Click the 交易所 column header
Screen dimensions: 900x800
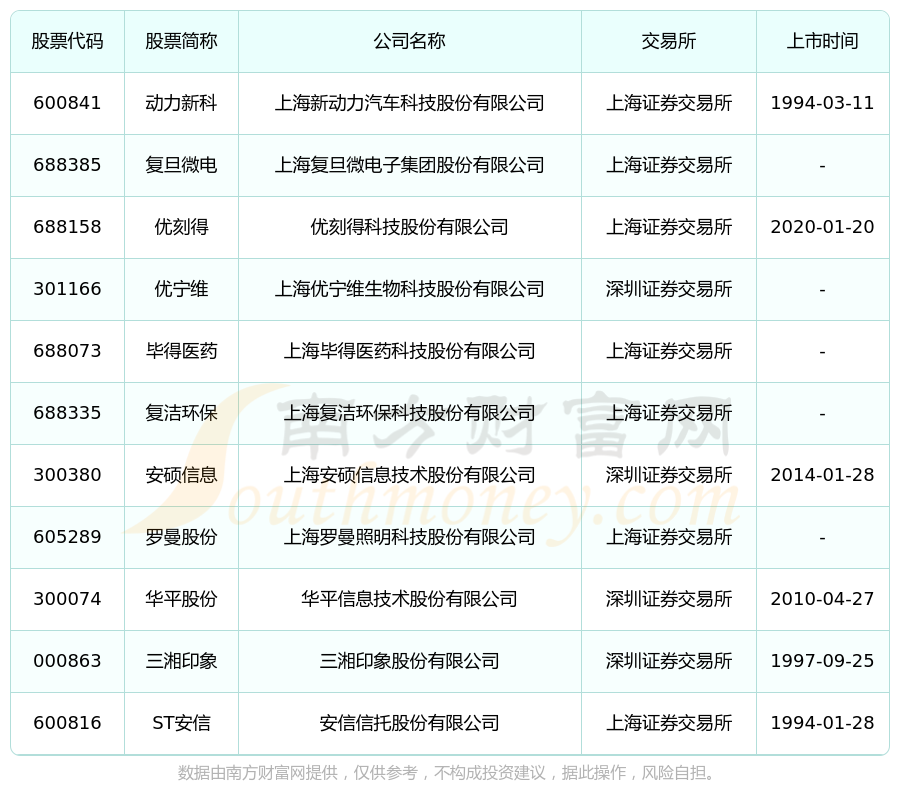pyautogui.click(x=669, y=41)
